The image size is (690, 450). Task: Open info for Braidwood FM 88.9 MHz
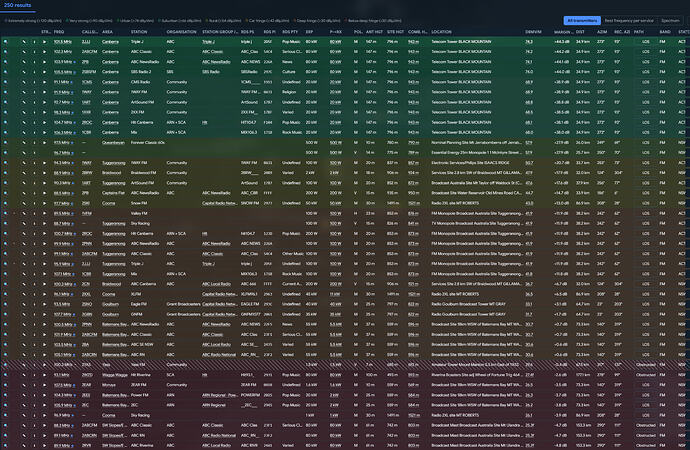(34, 173)
